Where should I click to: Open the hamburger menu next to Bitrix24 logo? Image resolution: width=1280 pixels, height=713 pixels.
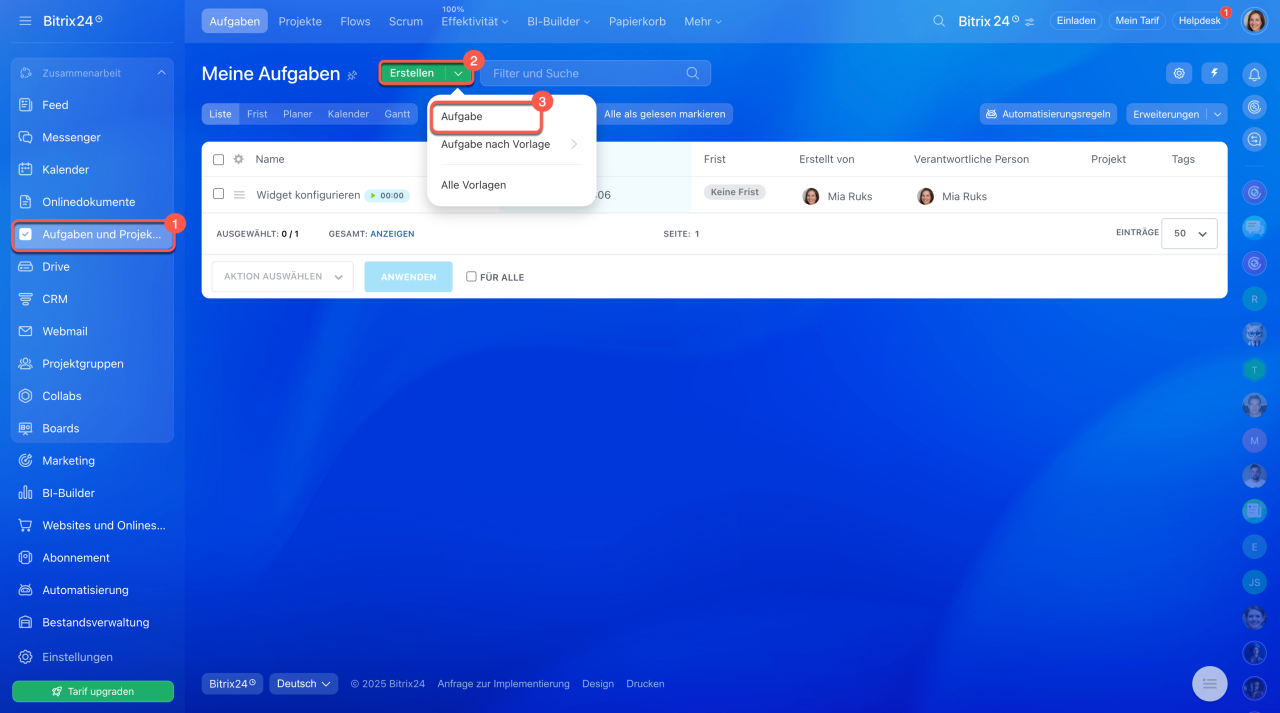[25, 21]
